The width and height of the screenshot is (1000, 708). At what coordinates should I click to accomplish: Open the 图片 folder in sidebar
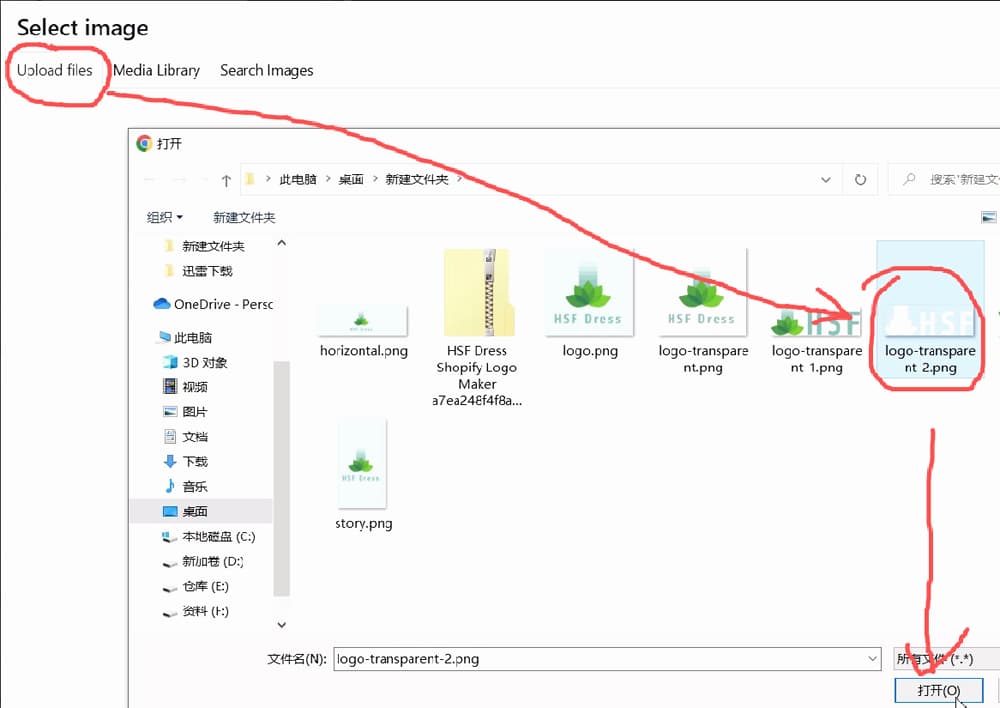pos(186,412)
